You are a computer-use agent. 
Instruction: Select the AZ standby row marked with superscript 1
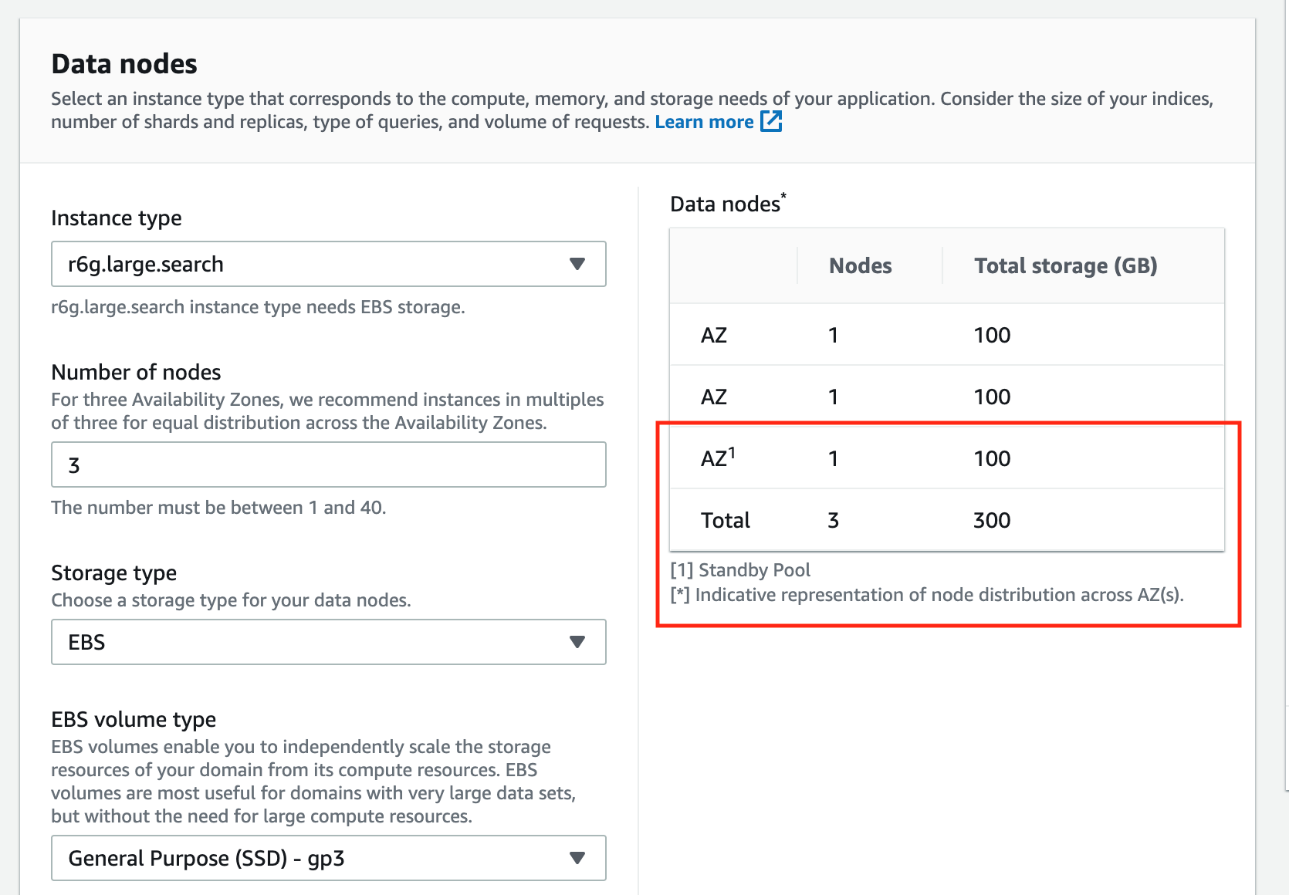pos(717,459)
